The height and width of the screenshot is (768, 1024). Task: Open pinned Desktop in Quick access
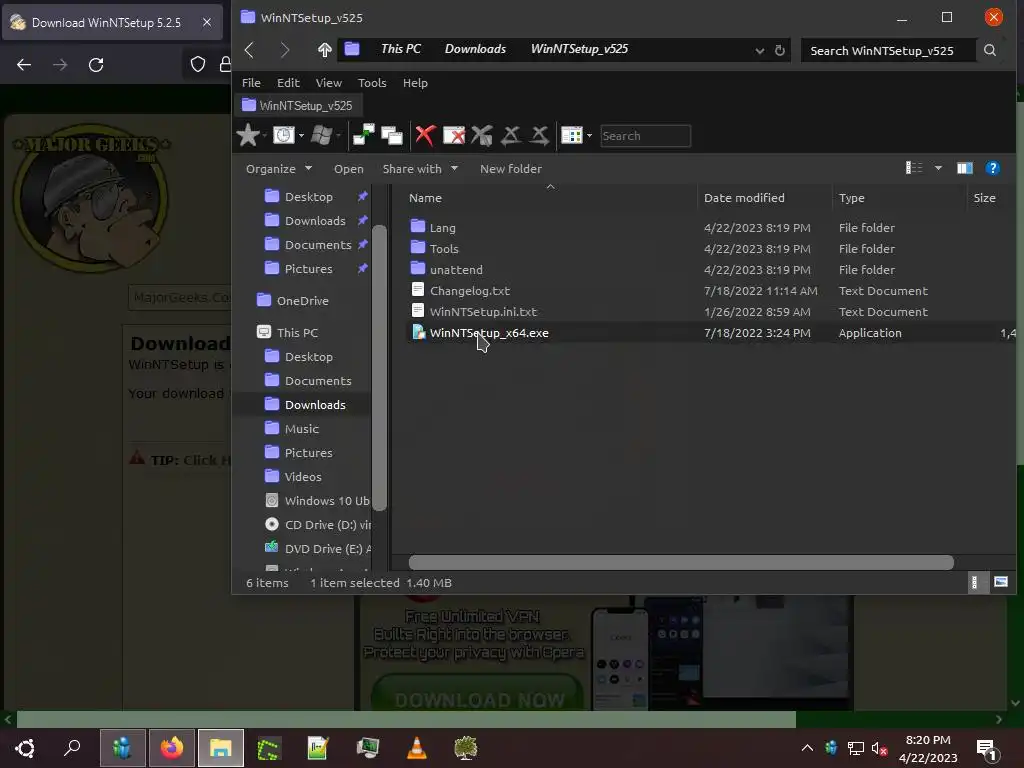(x=308, y=197)
